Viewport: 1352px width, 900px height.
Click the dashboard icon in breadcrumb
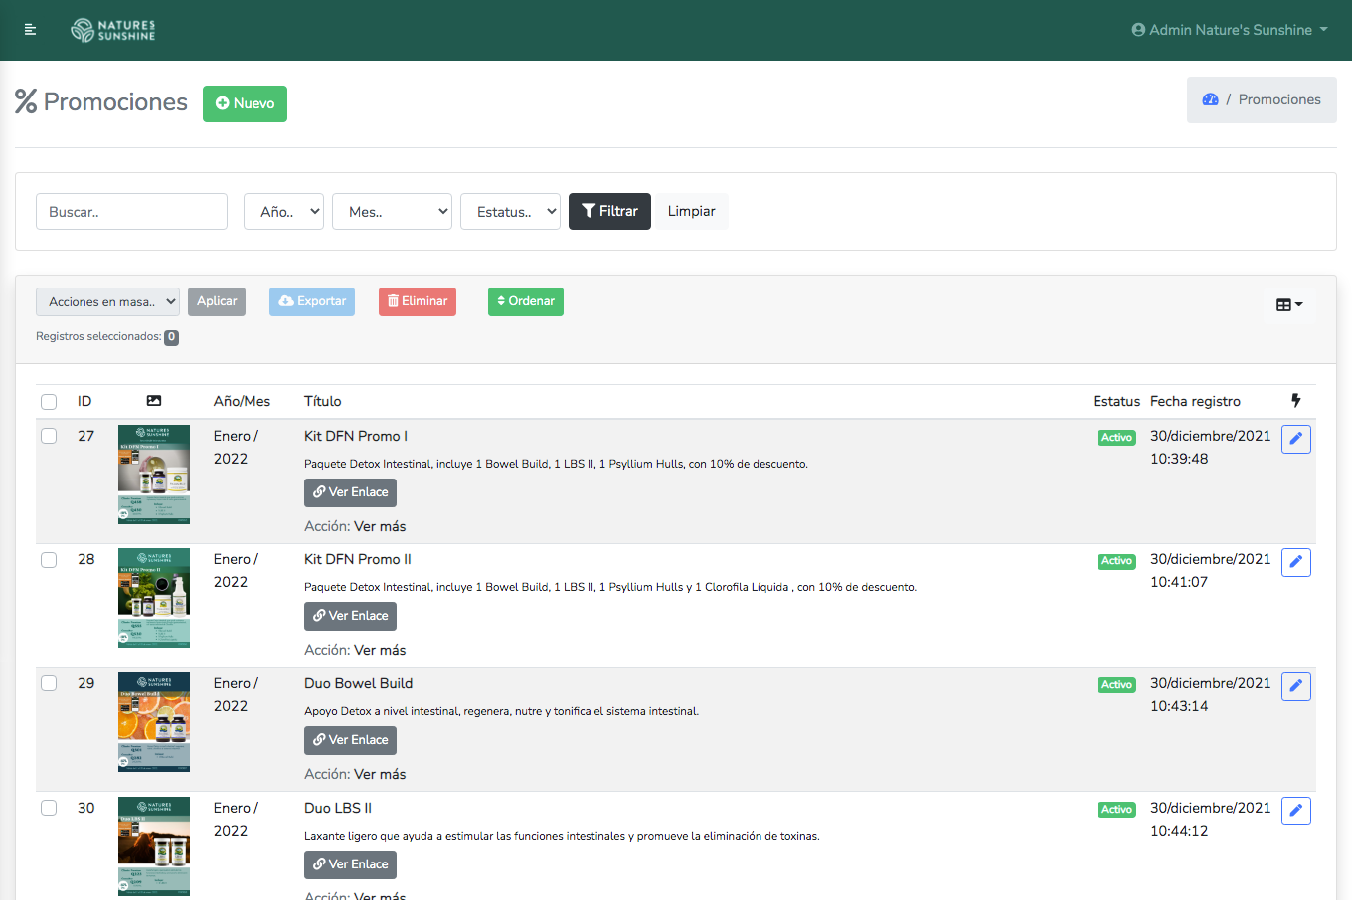[x=1210, y=100]
